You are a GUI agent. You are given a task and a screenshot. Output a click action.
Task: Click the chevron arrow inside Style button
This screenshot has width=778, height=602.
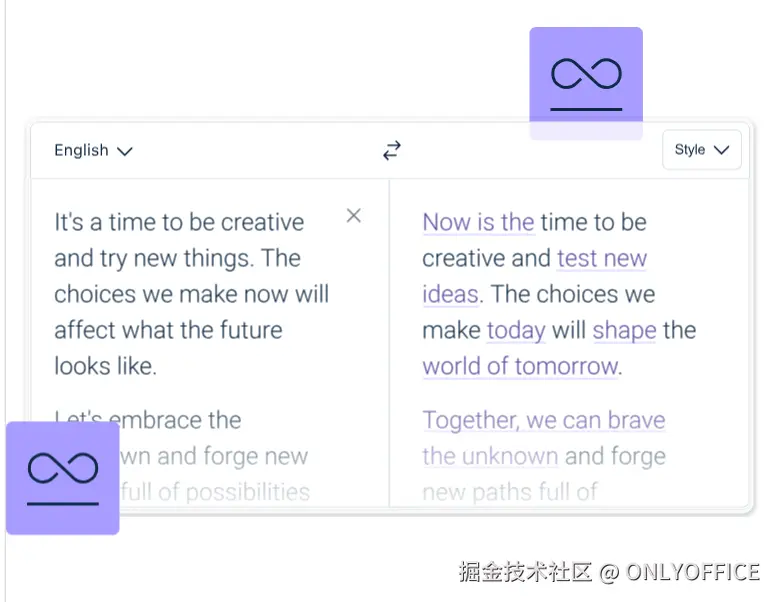click(x=721, y=150)
